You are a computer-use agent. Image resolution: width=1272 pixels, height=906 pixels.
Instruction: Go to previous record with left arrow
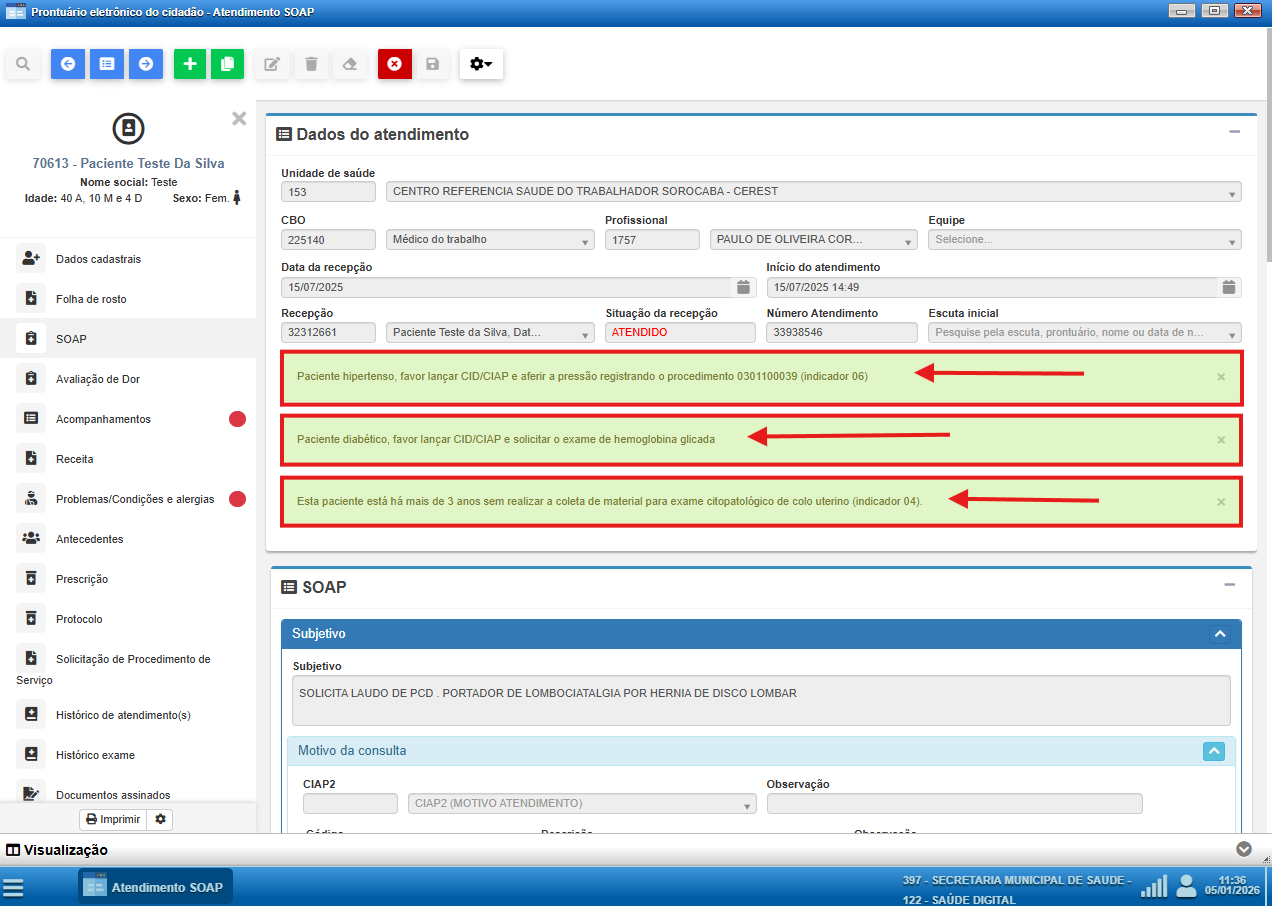click(x=68, y=64)
